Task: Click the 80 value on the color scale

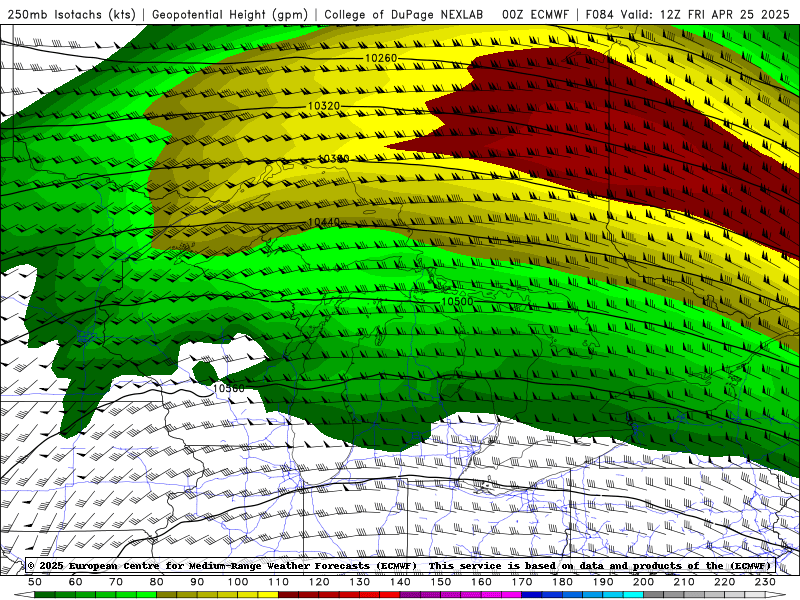Action: [156, 582]
